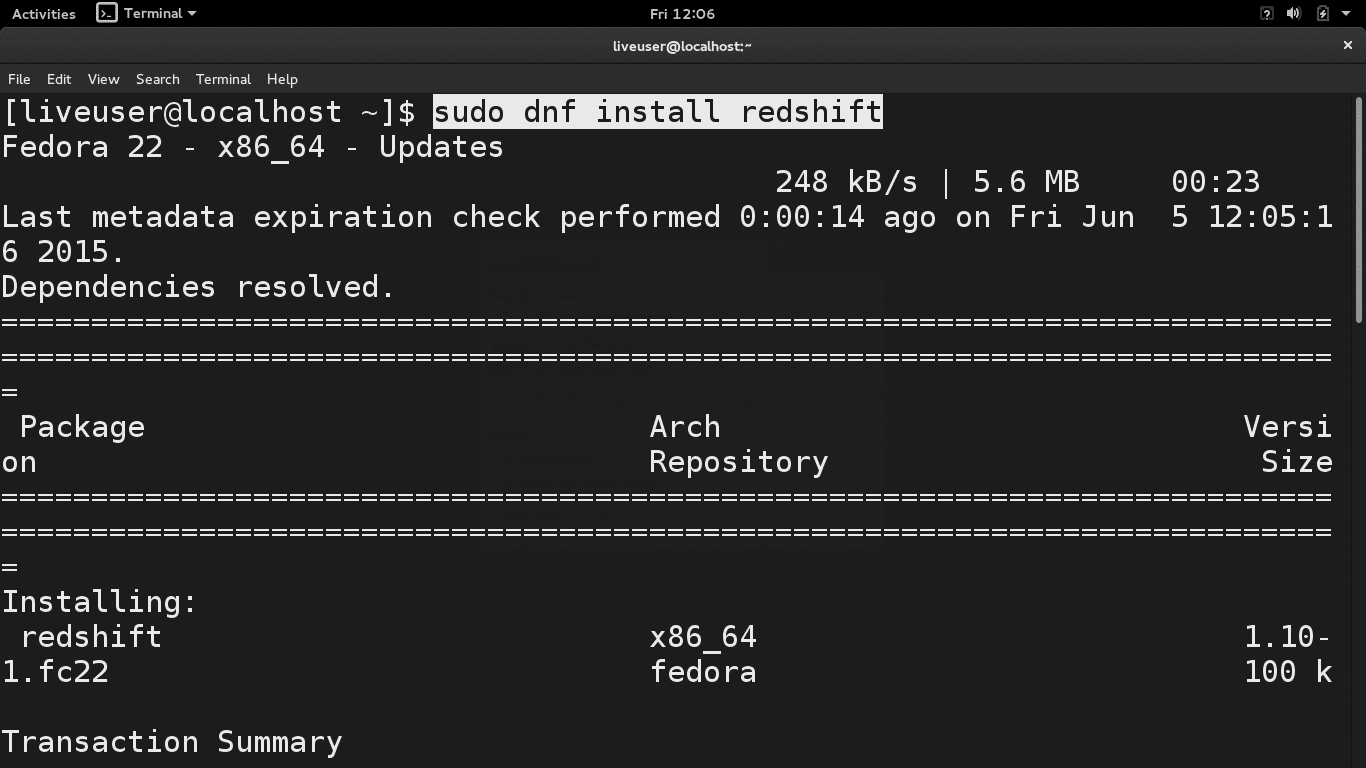Click the volume speaker icon
The width and height of the screenshot is (1366, 768).
(x=1293, y=14)
